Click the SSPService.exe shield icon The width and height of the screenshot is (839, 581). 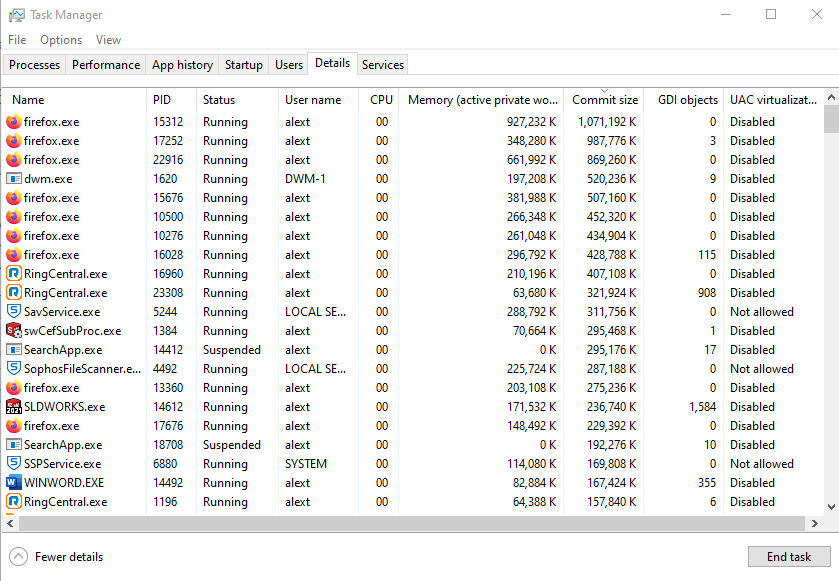14,464
